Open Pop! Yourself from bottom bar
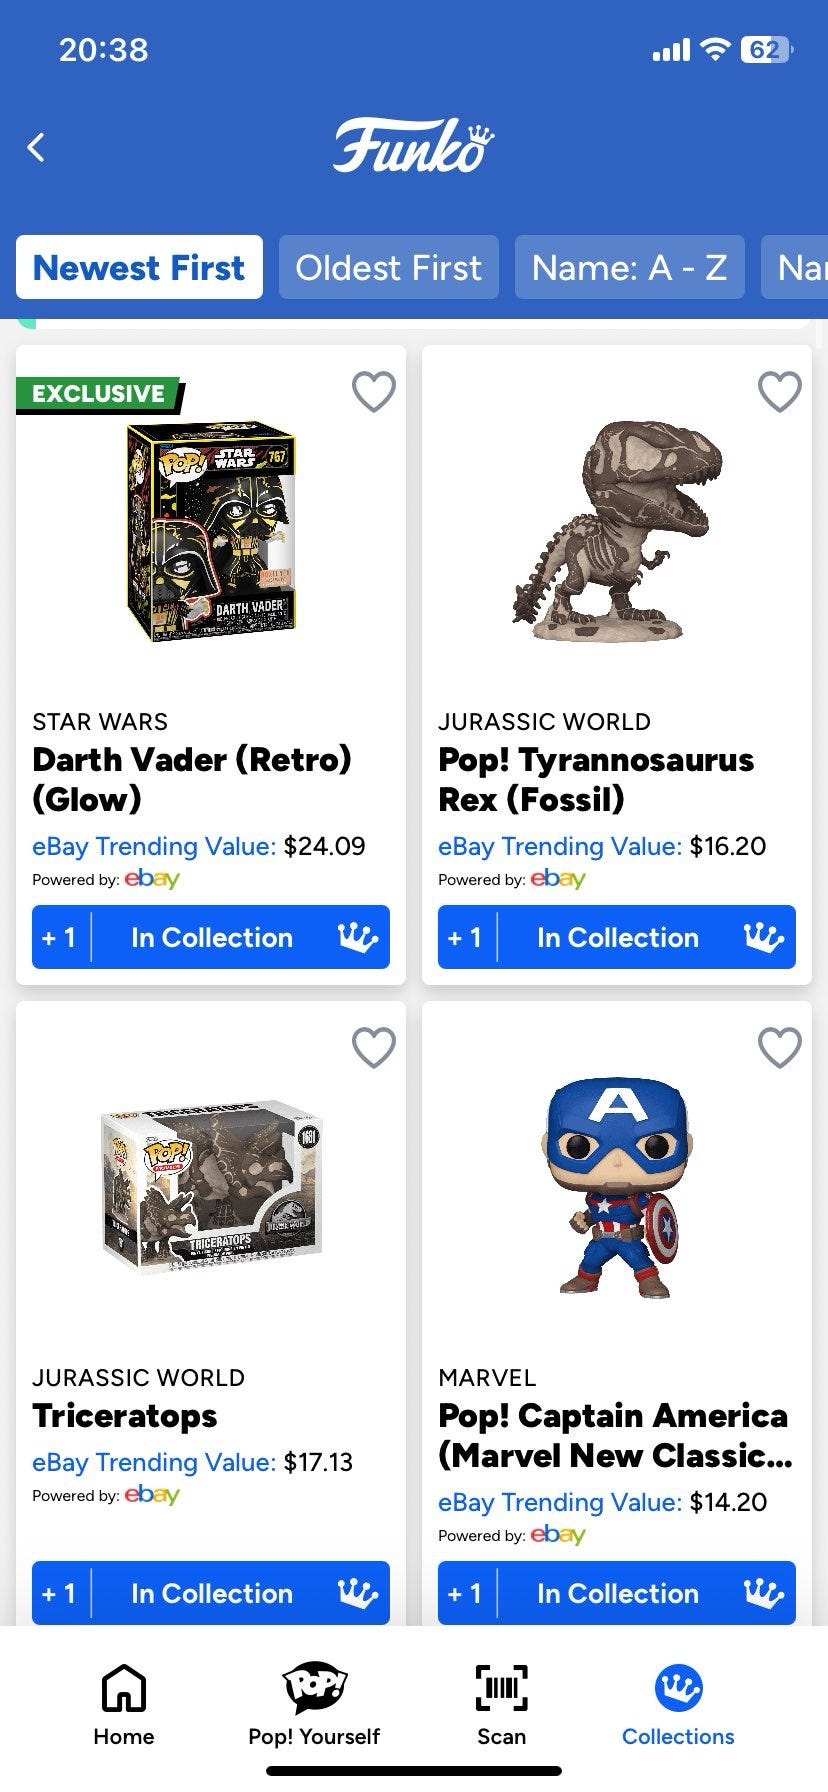828x1792 pixels. [x=314, y=1688]
